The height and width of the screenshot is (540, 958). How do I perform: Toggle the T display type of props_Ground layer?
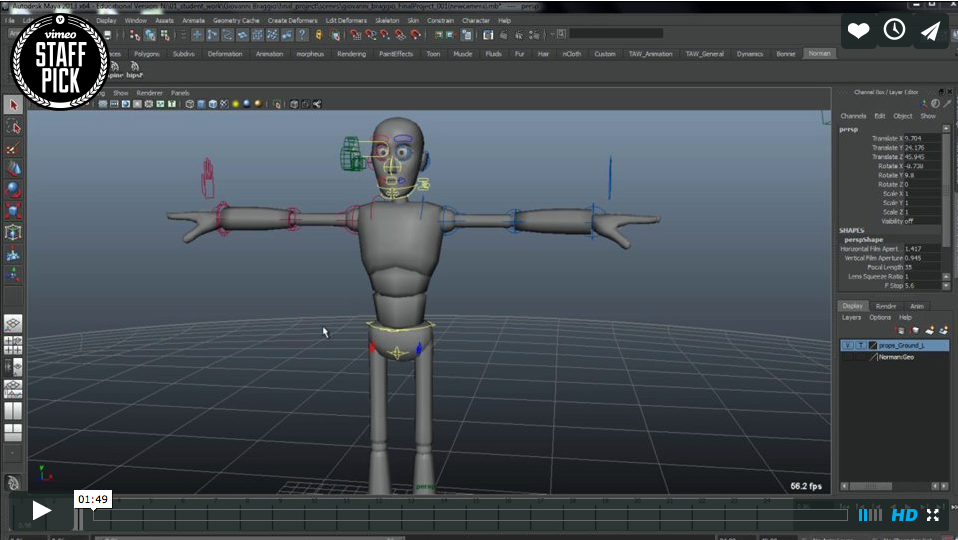tap(859, 345)
